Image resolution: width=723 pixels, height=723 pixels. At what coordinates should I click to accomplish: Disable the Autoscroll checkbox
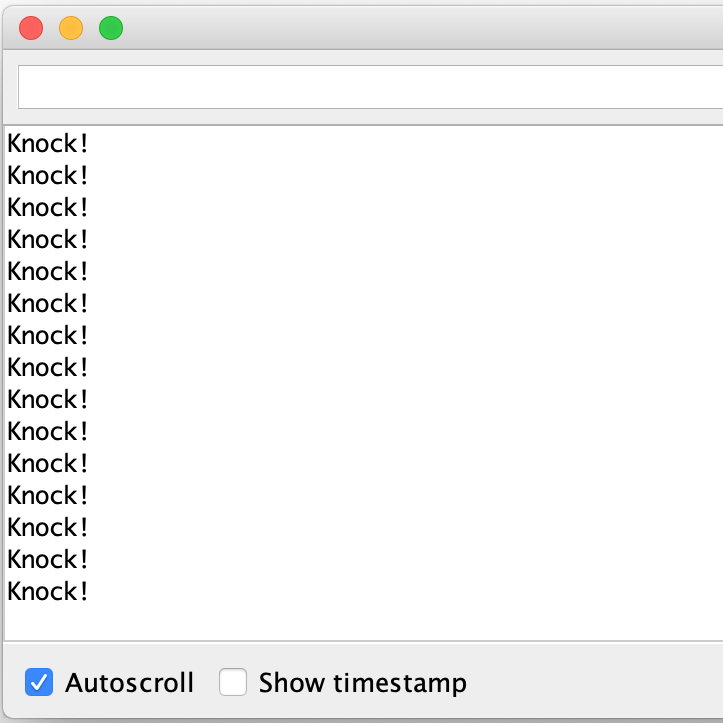(x=39, y=682)
